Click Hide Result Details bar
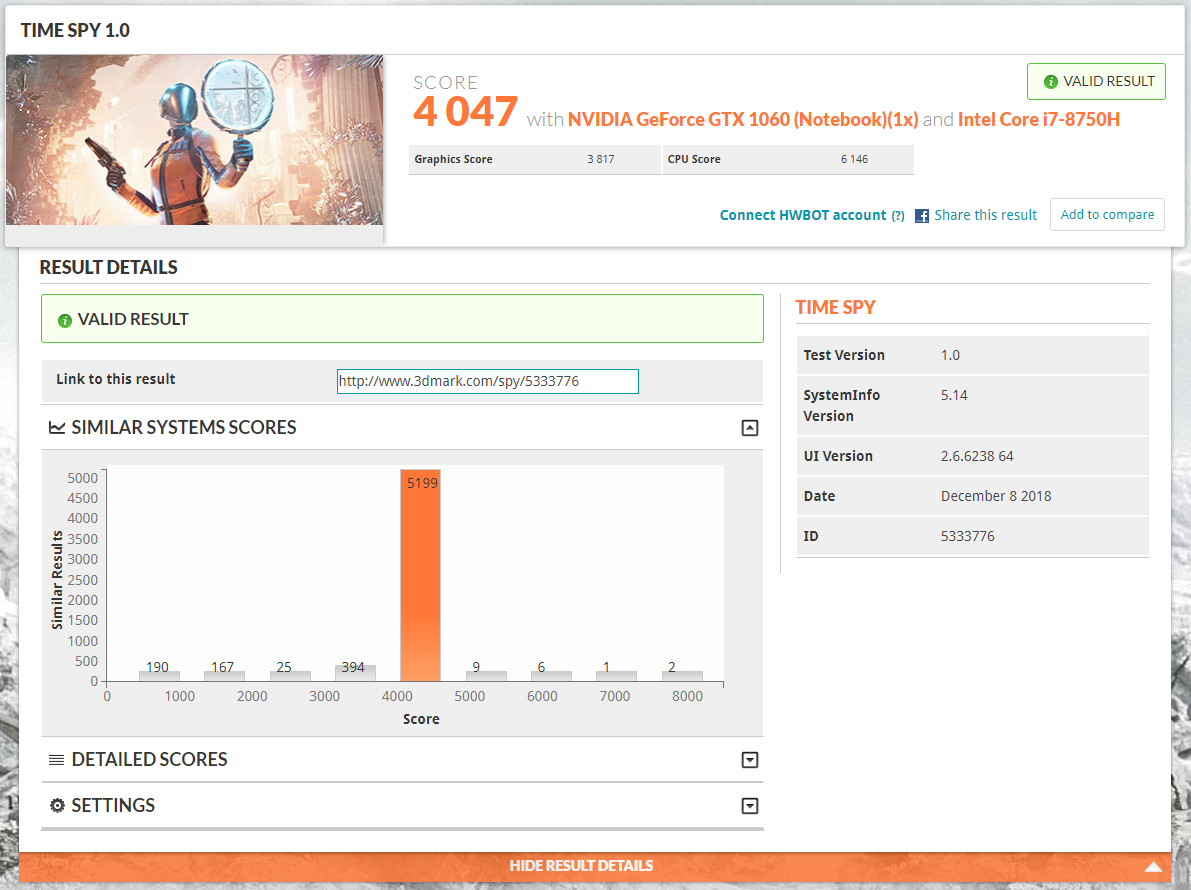 pos(595,866)
